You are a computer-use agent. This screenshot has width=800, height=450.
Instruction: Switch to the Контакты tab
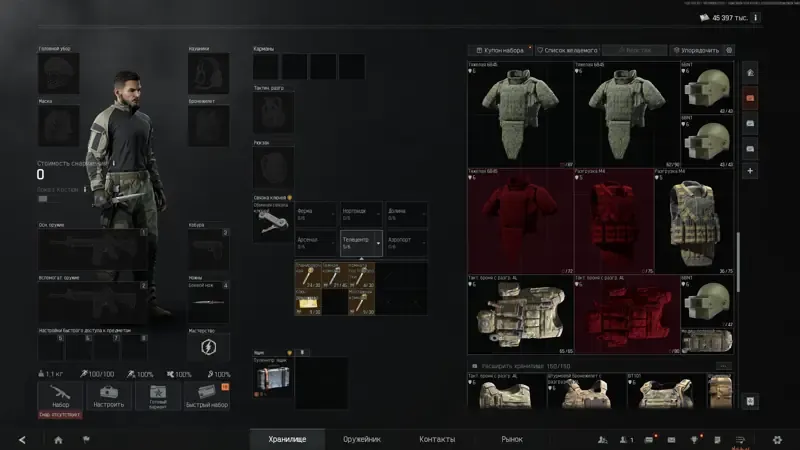[x=437, y=439]
